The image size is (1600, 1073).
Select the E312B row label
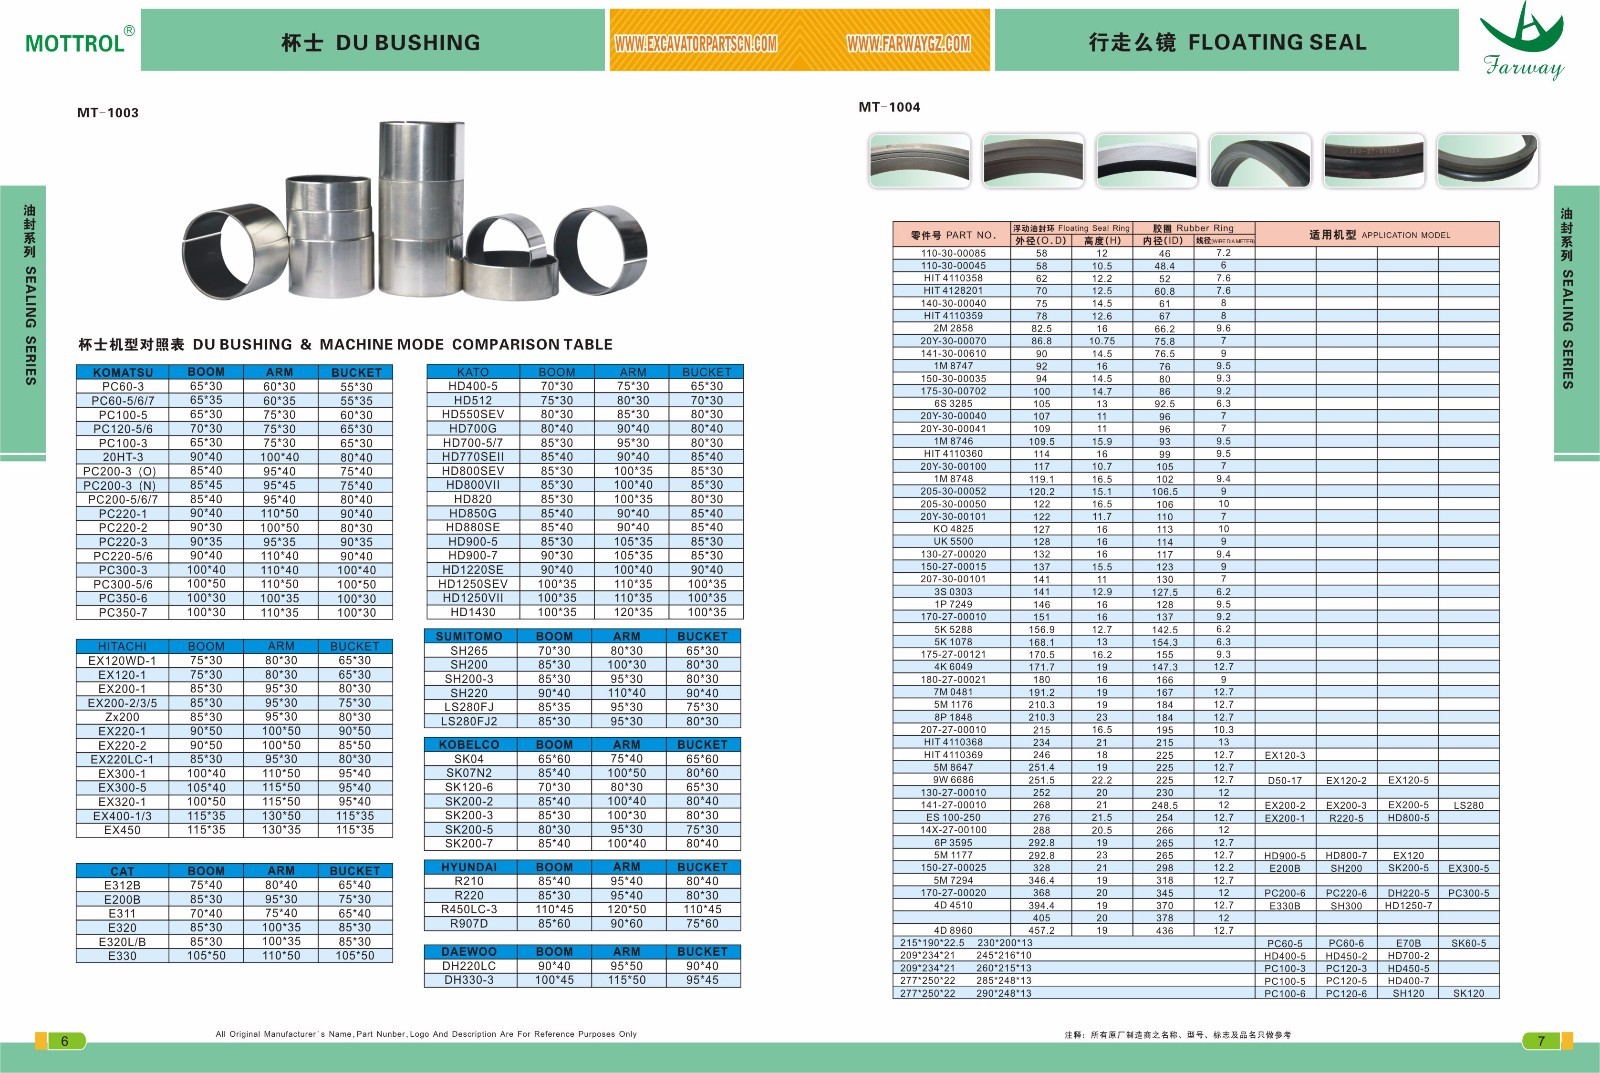[123, 885]
